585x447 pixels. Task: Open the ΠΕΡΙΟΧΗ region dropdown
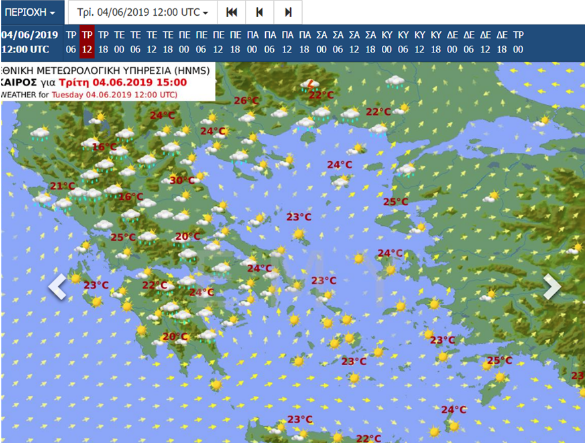point(31,12)
